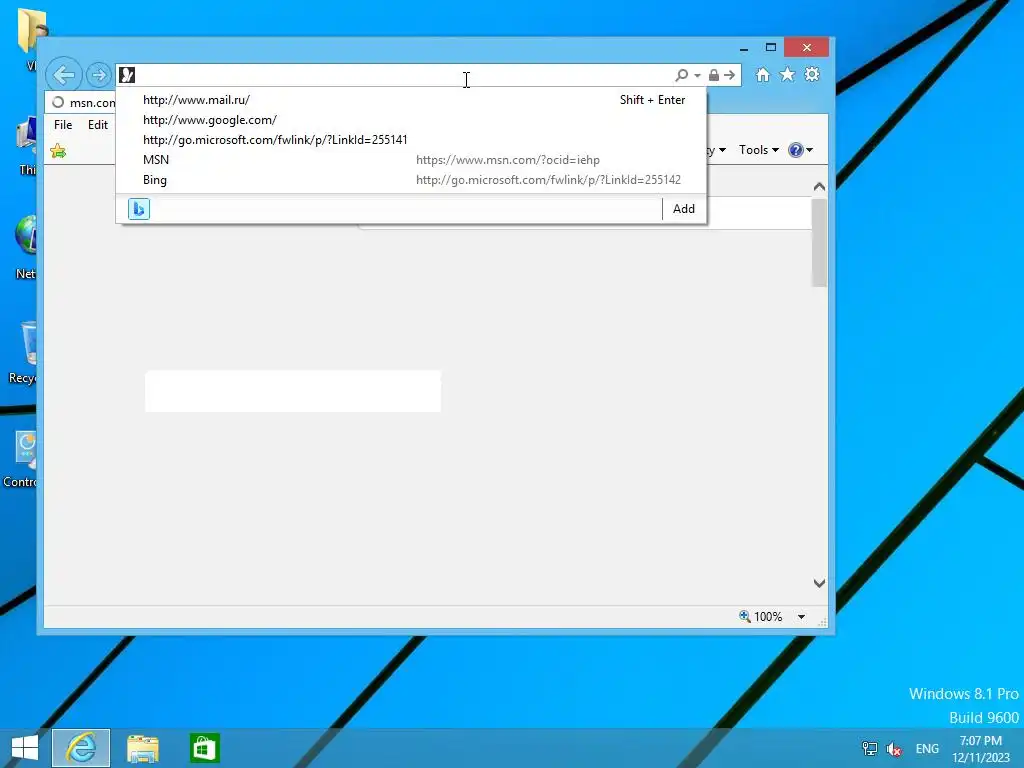The width and height of the screenshot is (1024, 768).
Task: Open the Tools gear icon
Action: tap(812, 74)
